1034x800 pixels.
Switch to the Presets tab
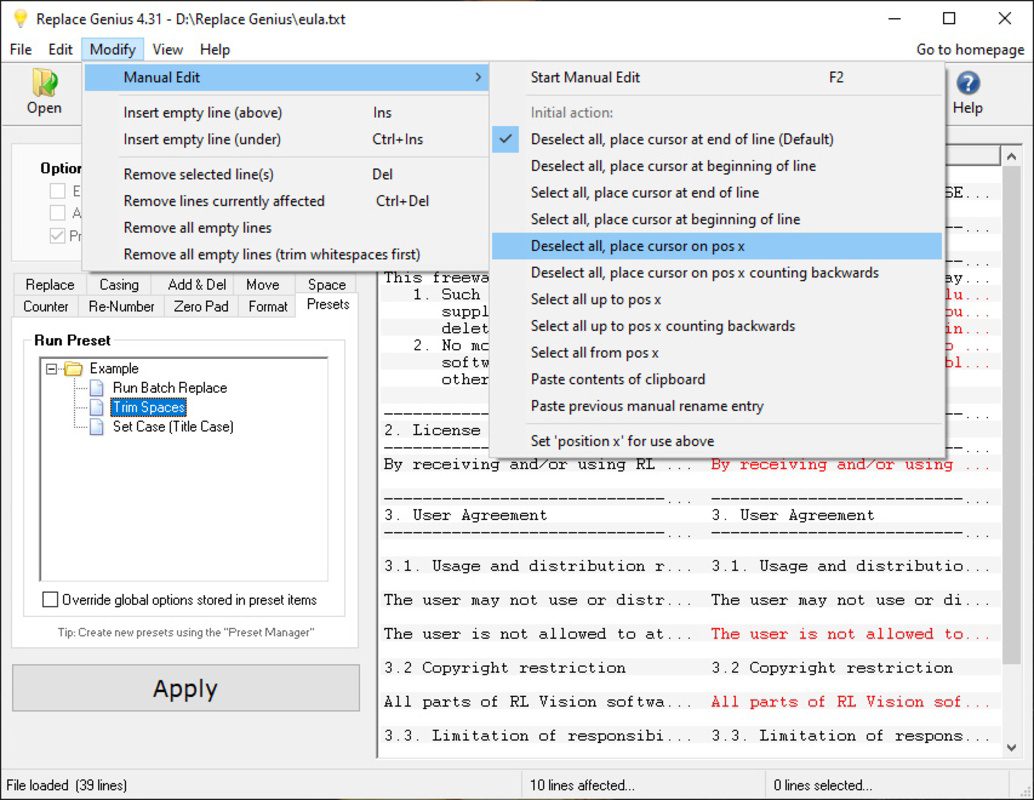328,305
